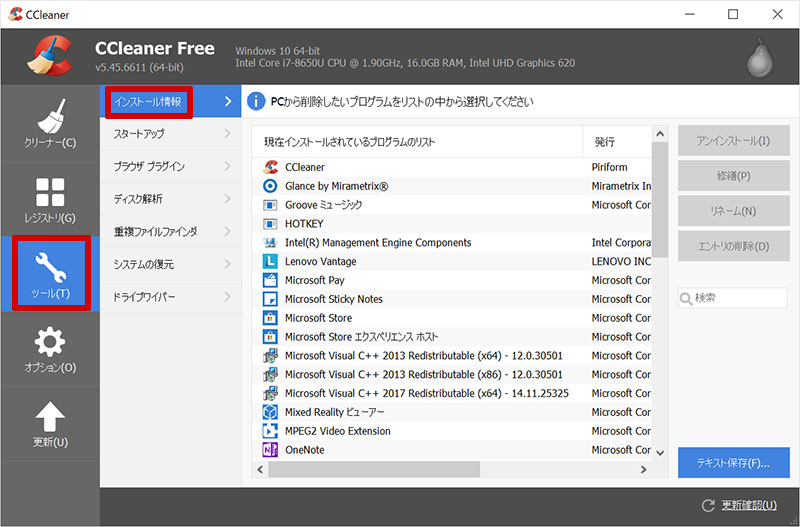
Task: Open オプション(O) gear settings
Action: click(x=50, y=349)
